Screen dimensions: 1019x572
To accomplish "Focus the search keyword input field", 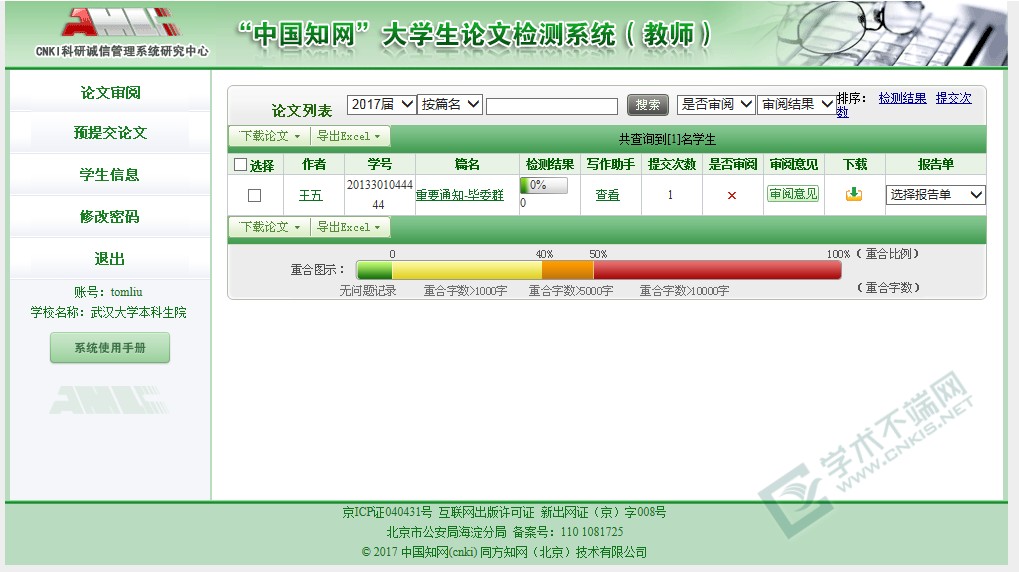I will click(x=552, y=106).
